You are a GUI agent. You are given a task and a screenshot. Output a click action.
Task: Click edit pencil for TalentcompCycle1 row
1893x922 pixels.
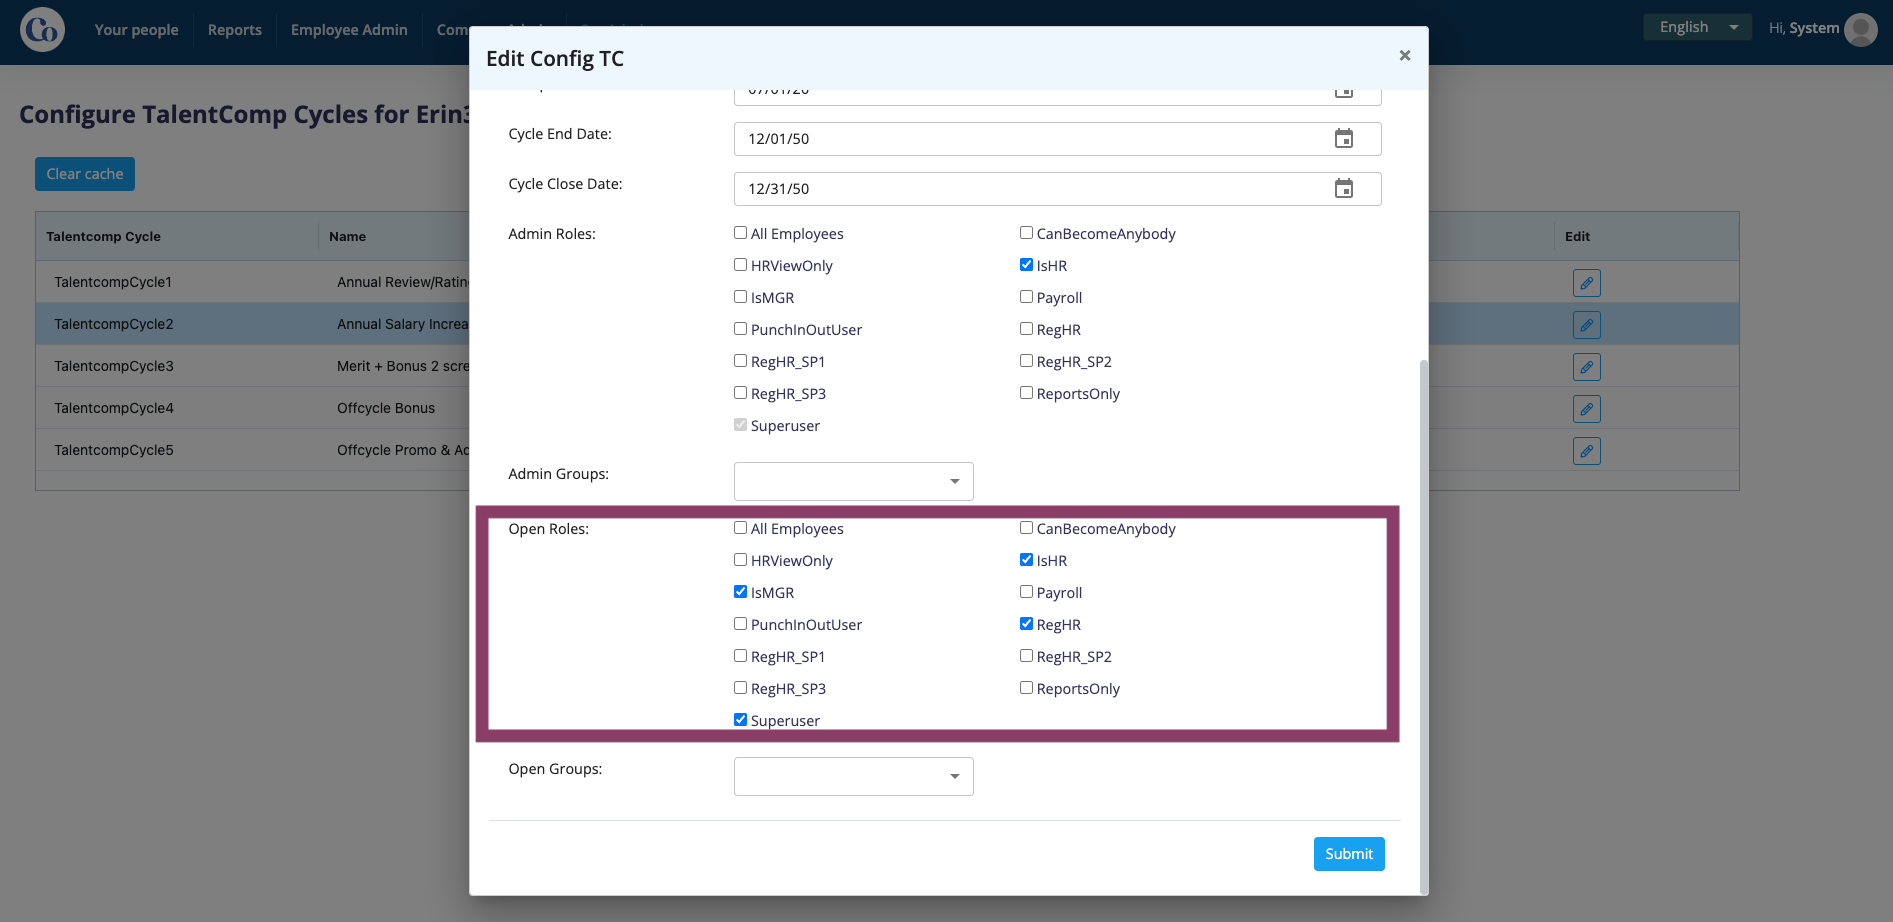click(1586, 283)
